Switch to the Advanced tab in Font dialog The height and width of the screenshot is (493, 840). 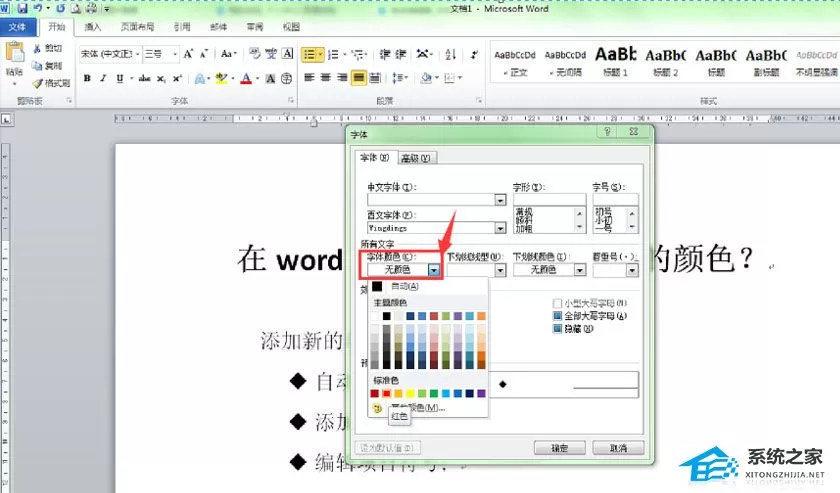(416, 158)
